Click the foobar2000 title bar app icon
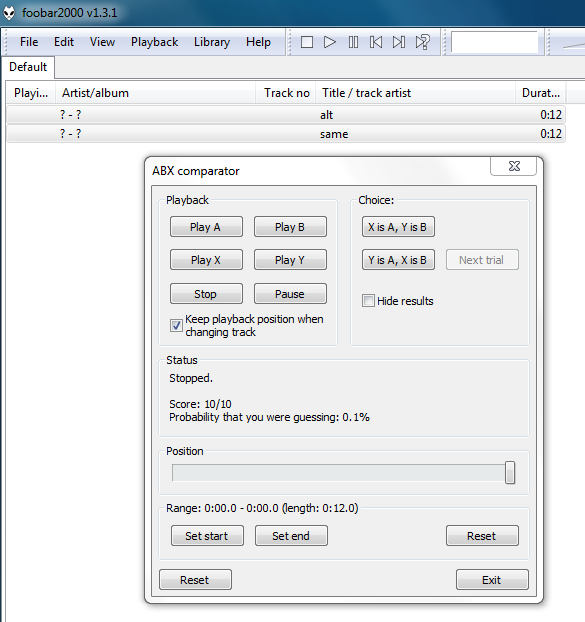This screenshot has width=585, height=622. tap(9, 13)
